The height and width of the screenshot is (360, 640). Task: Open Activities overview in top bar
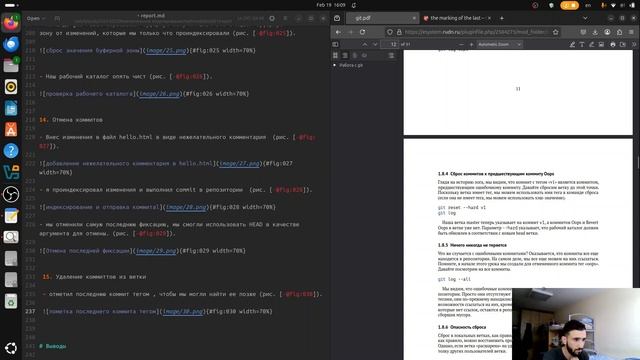coord(11,5)
